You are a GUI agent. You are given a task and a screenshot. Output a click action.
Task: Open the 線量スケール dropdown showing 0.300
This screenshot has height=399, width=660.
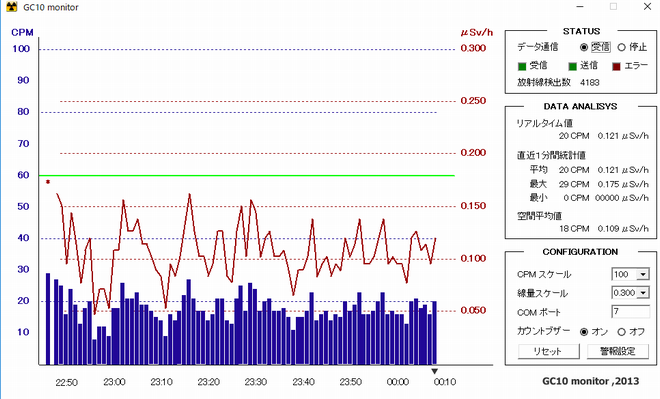(630, 293)
